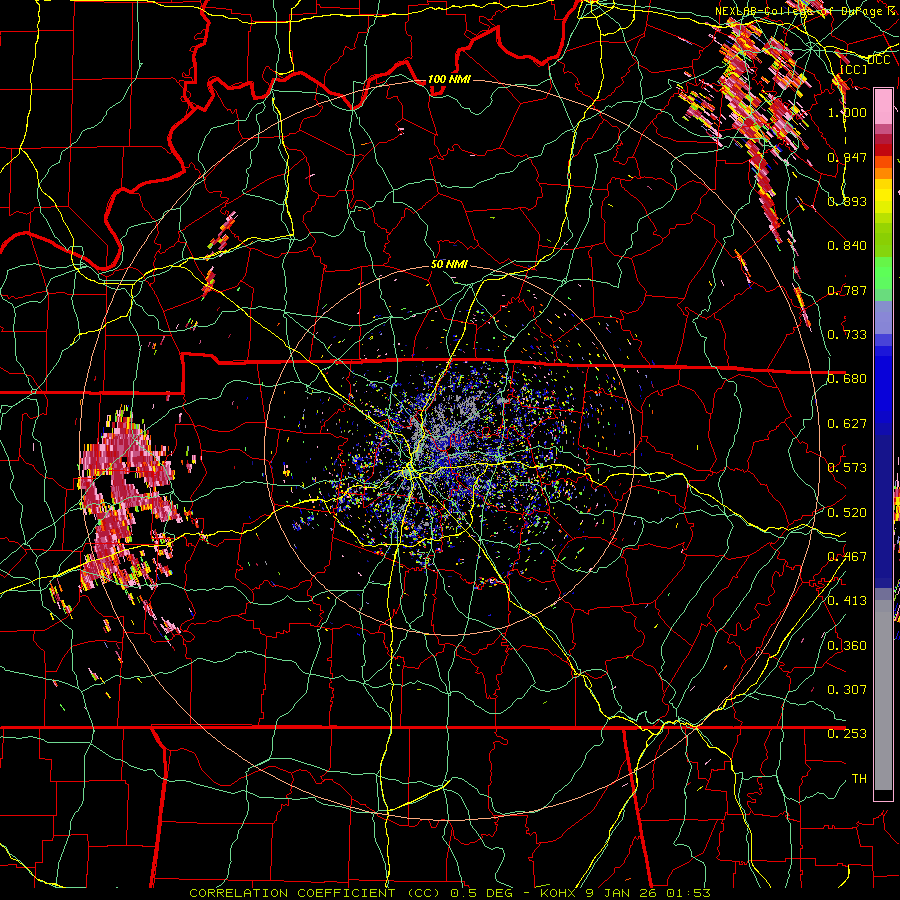Click the "0.840" color scale value
Image resolution: width=900 pixels, height=900 pixels.
pos(847,246)
